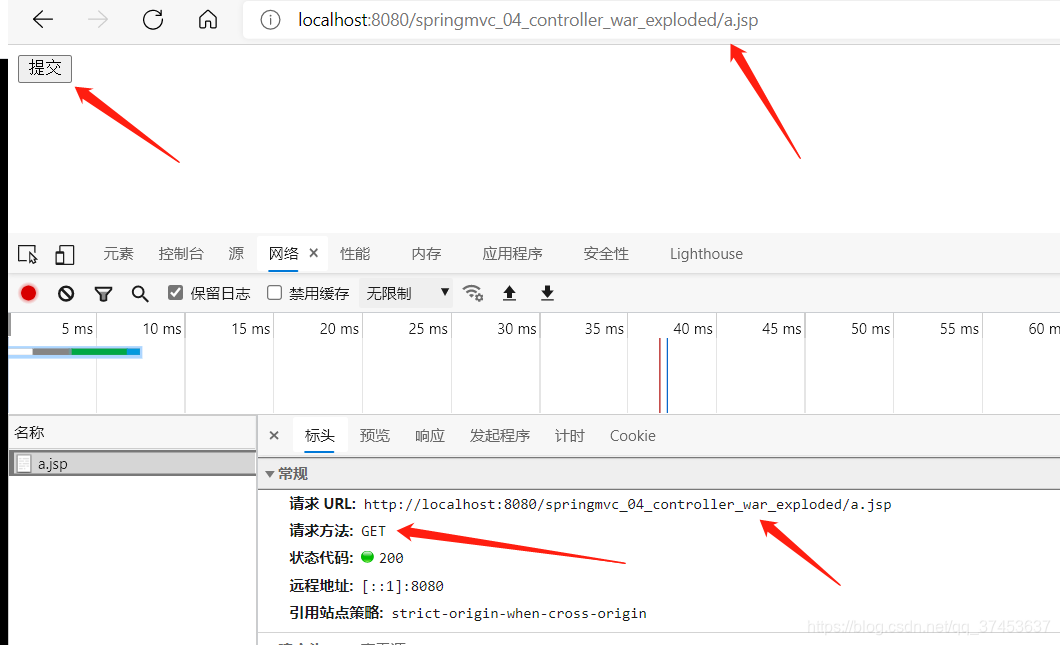1060x645 pixels.
Task: Click the strict-origin-when-cross-origin value
Action: [519, 613]
